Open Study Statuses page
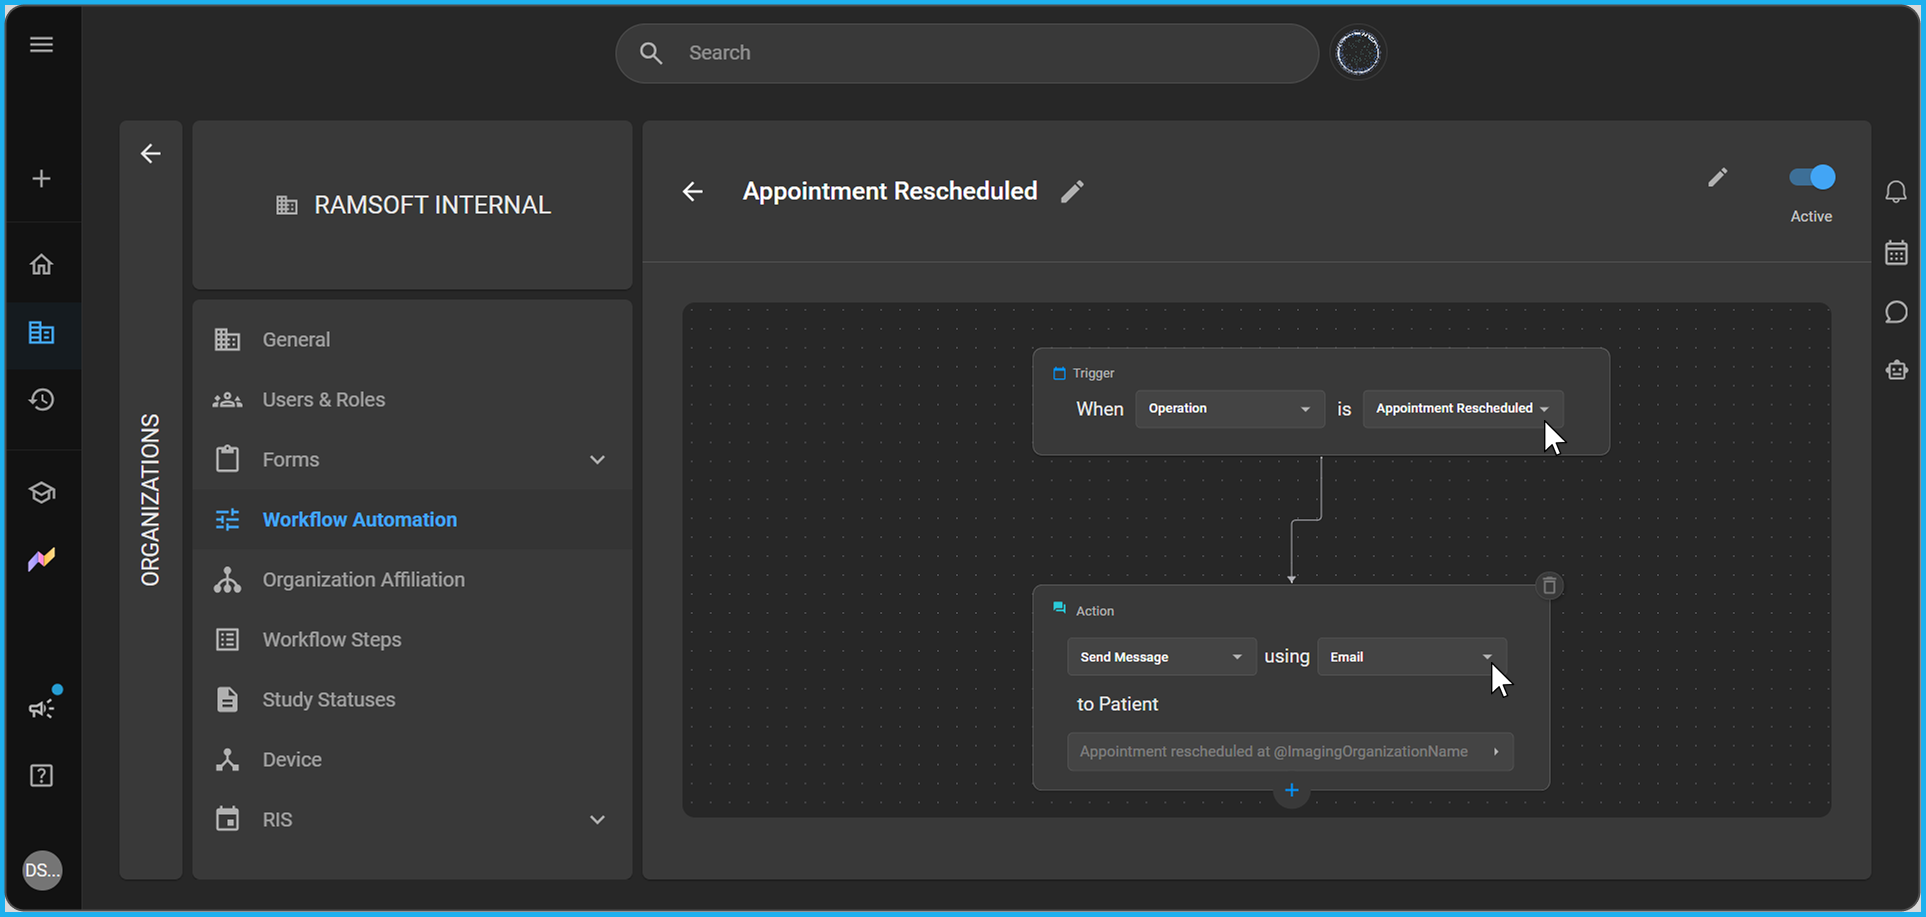The image size is (1926, 917). (412, 700)
